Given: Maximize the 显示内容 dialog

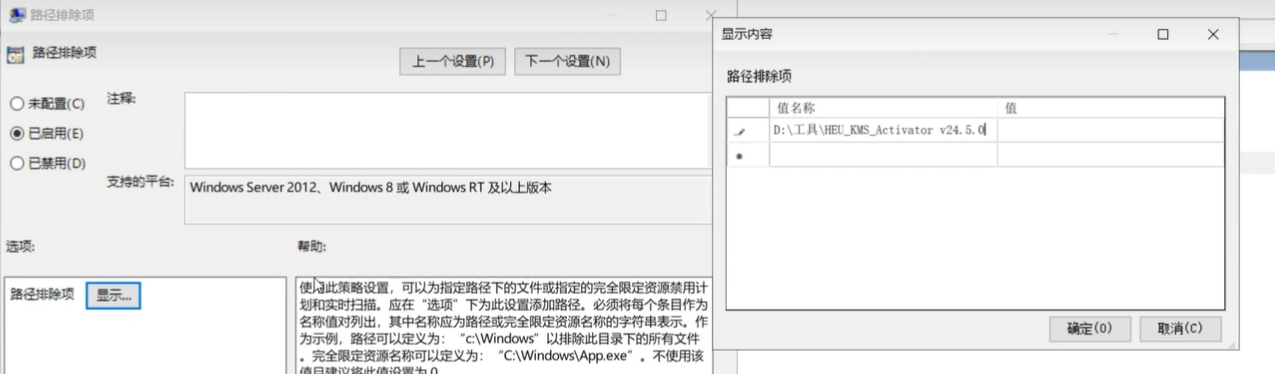Looking at the screenshot, I should click(x=1163, y=34).
